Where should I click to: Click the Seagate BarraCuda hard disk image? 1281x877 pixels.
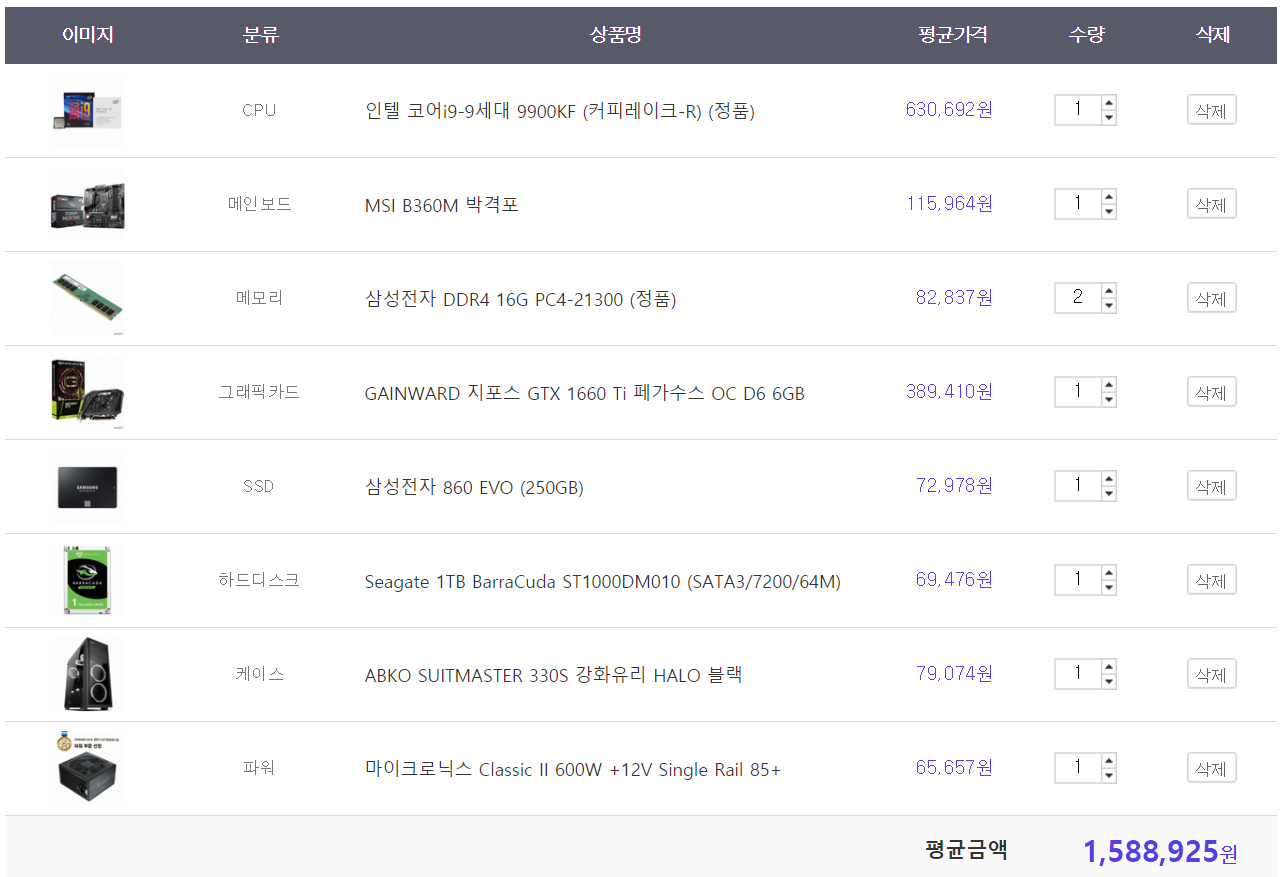coord(88,580)
